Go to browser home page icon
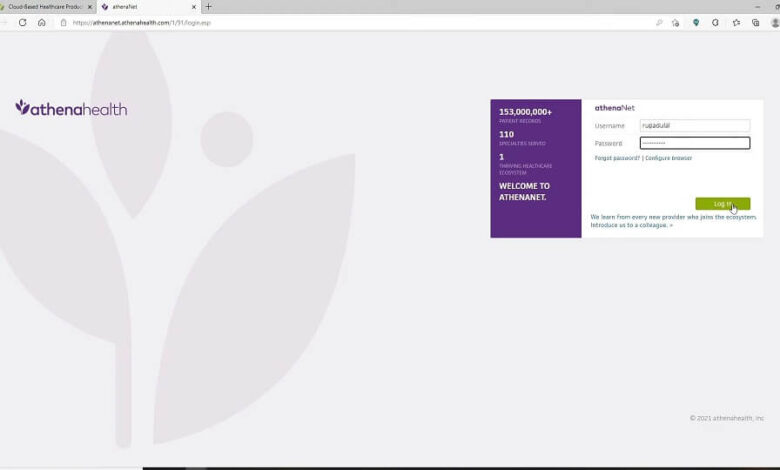780x470 pixels. click(42, 22)
